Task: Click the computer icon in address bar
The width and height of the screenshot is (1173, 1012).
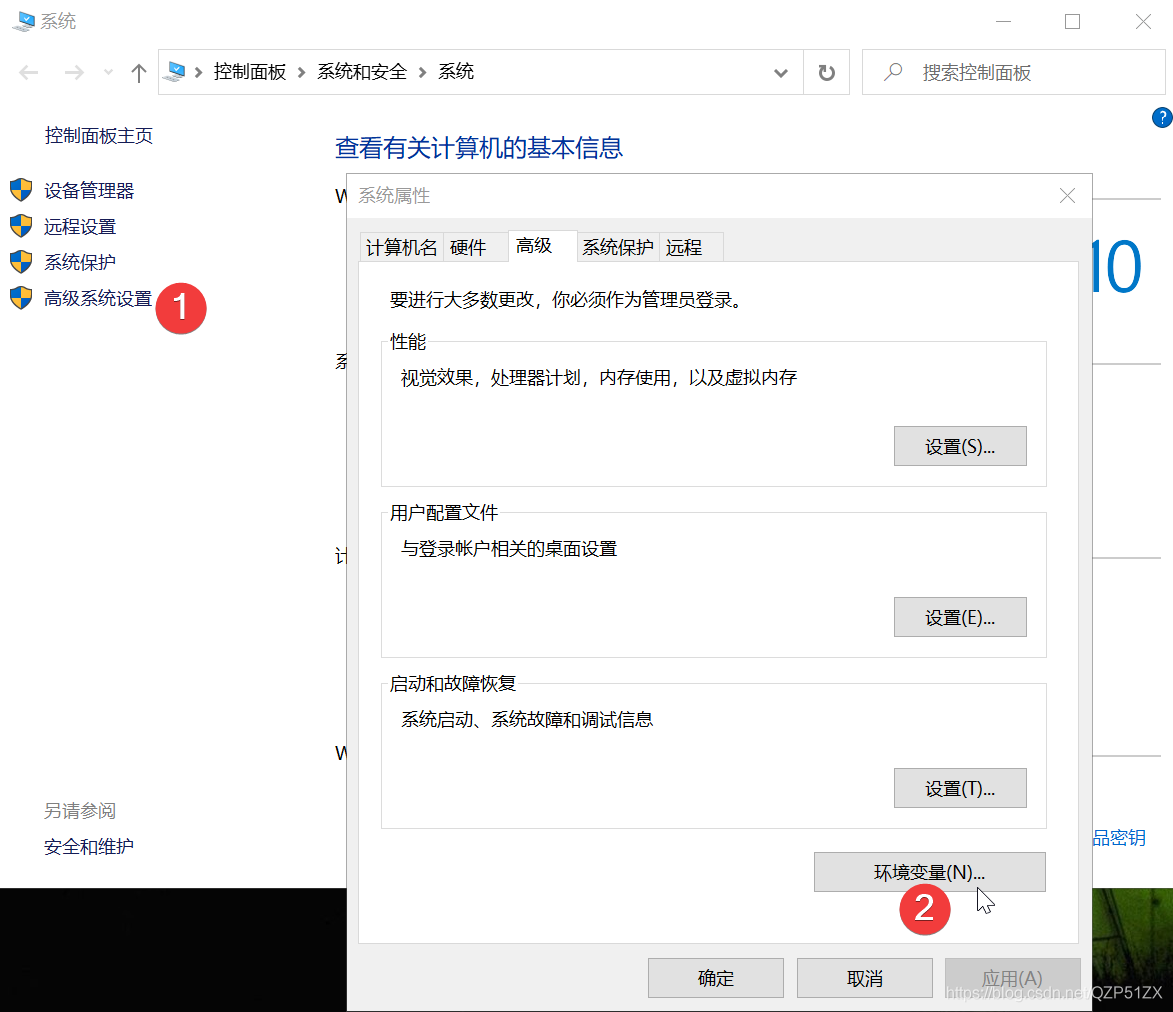Action: 176,72
